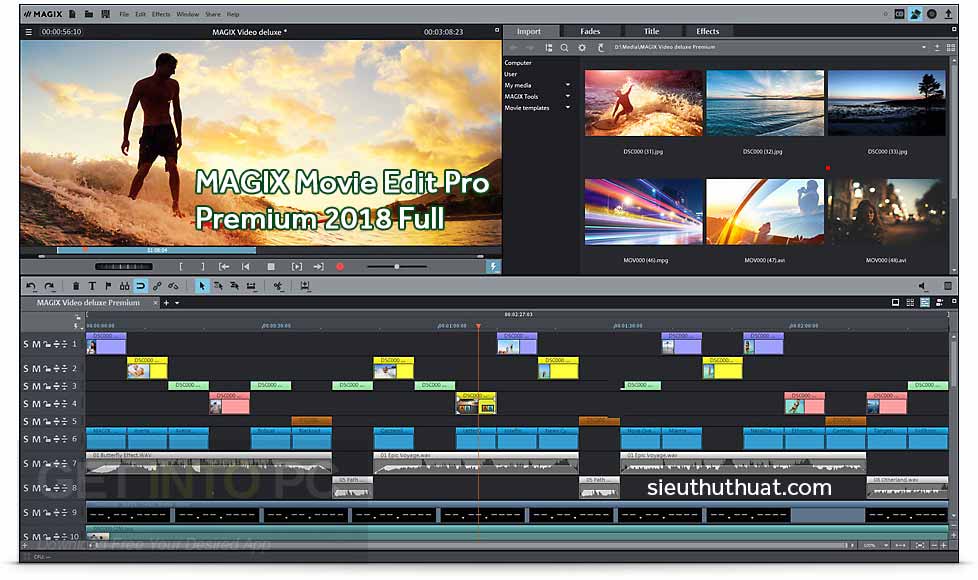Click the Save project disk icon
The width and height of the screenshot is (978, 580).
[105, 14]
